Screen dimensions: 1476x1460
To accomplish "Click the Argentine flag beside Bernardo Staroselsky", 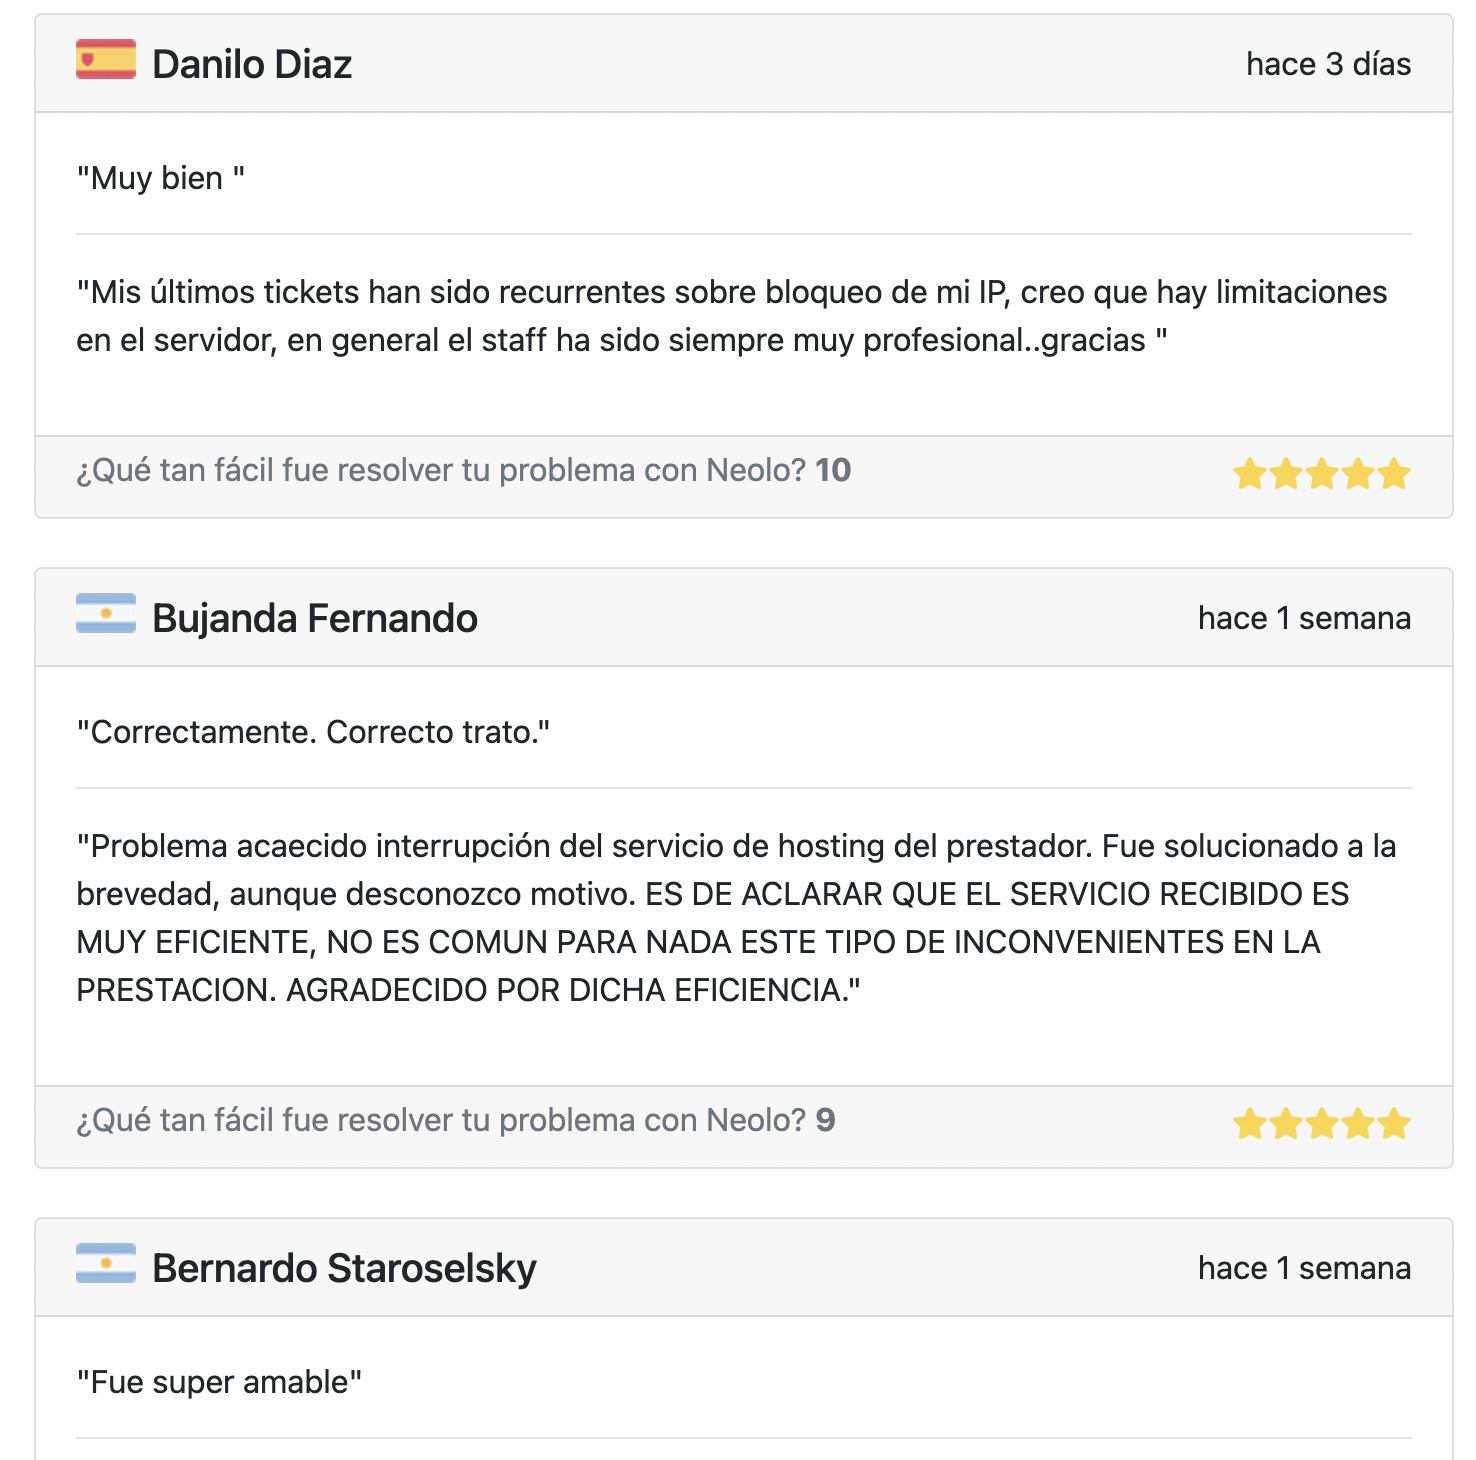I will coord(106,1263).
